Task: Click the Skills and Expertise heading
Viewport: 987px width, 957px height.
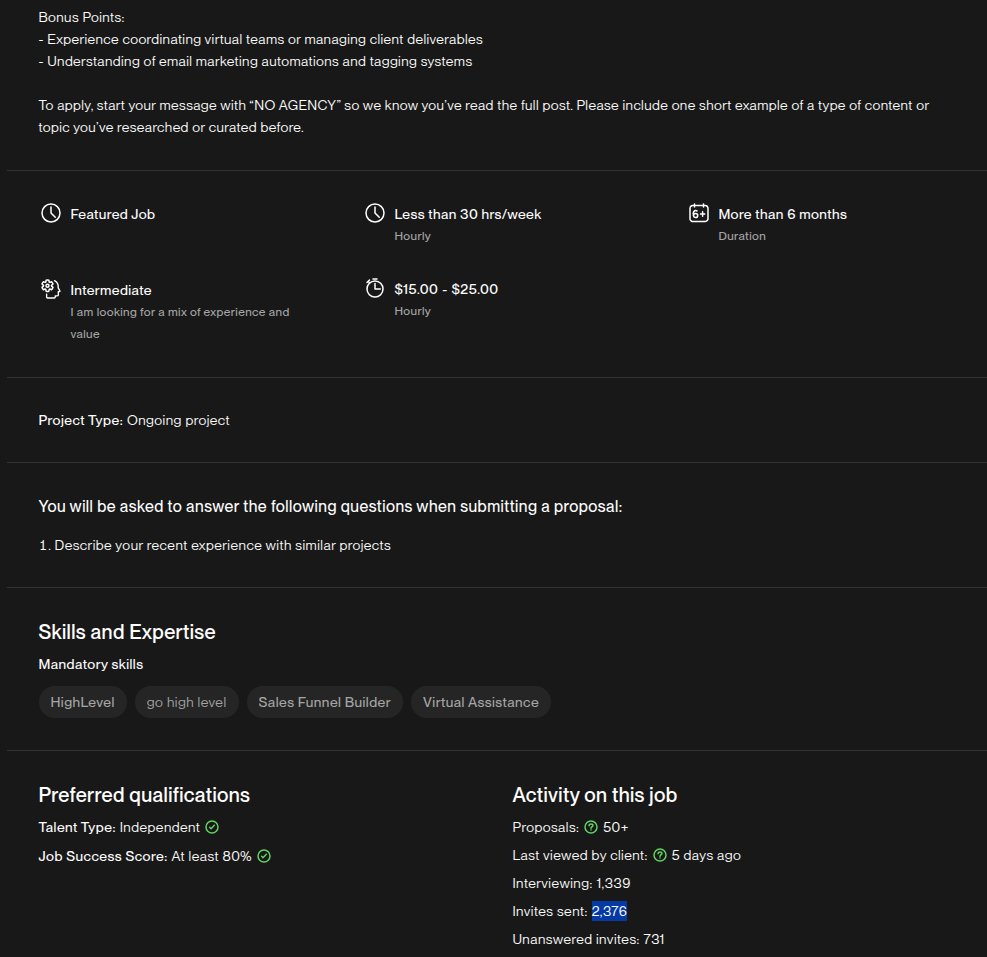Action: [127, 631]
